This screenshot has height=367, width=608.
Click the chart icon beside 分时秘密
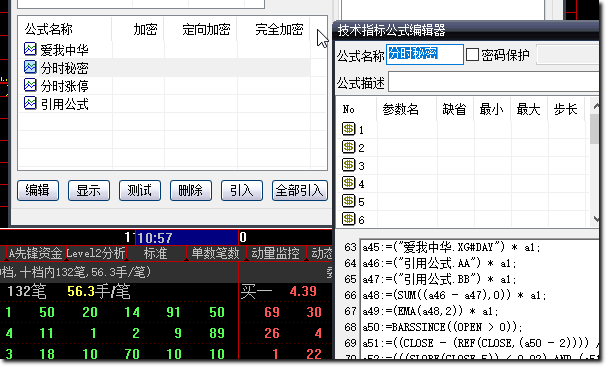[x=30, y=67]
